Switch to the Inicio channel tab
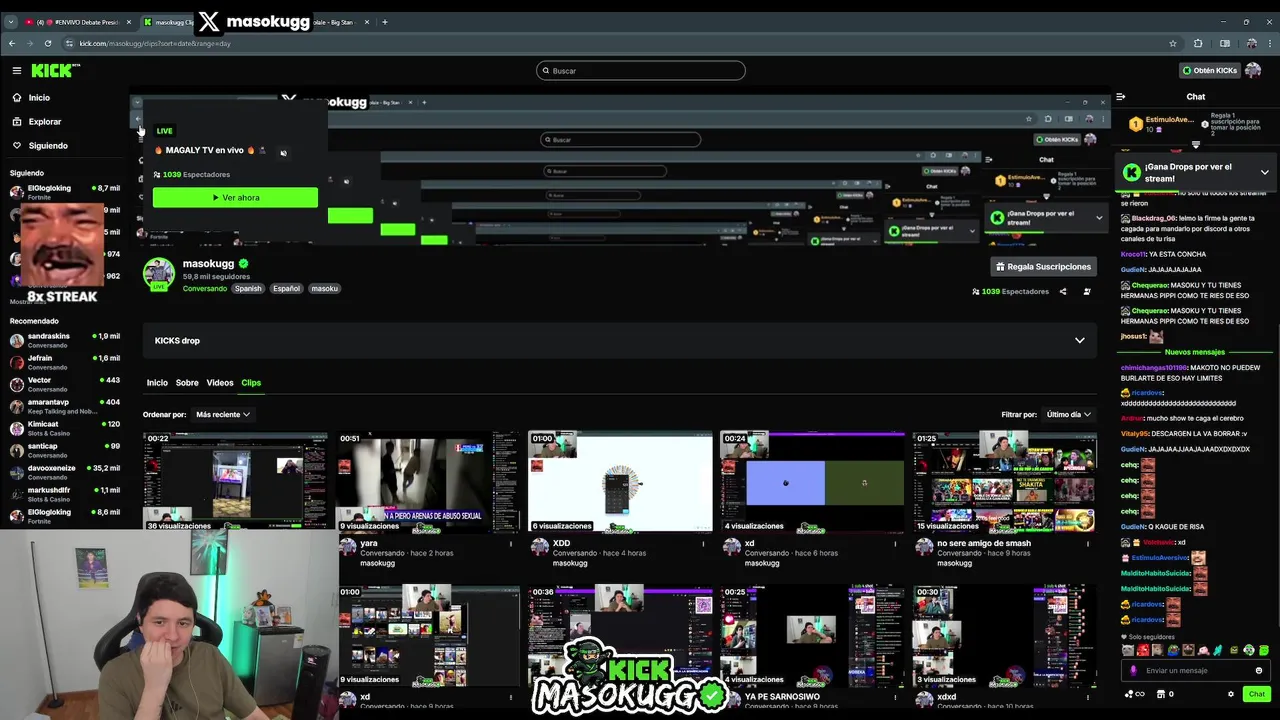The width and height of the screenshot is (1280, 720). (x=157, y=383)
